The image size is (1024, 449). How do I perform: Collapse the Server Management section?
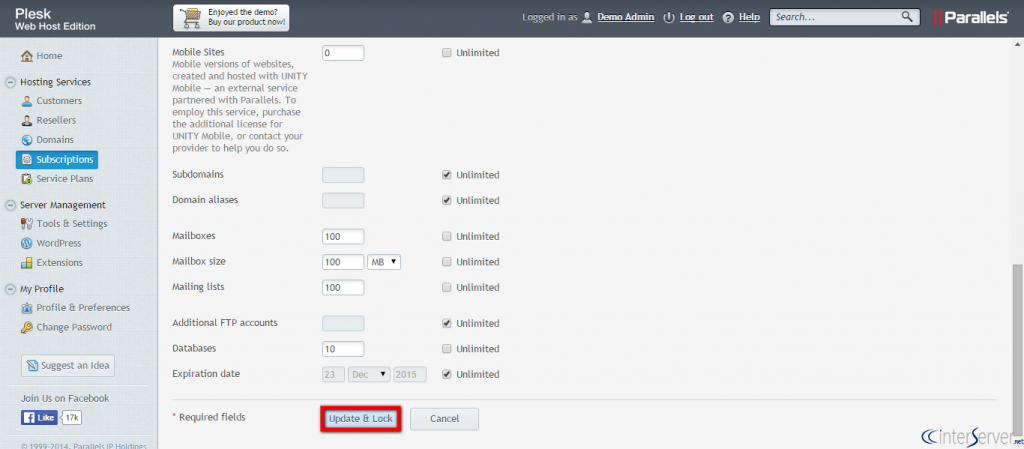tap(10, 205)
